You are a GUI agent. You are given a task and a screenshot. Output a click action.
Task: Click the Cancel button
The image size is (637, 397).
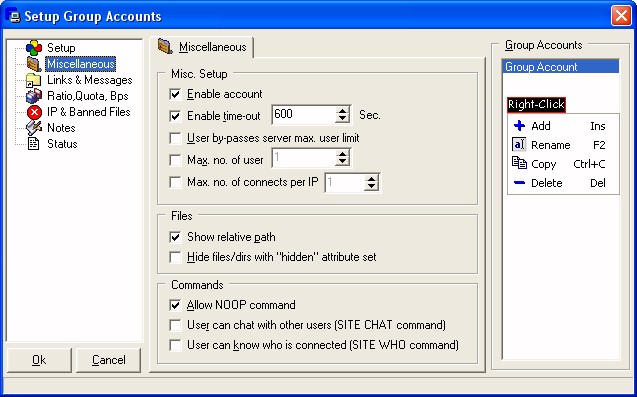108,360
